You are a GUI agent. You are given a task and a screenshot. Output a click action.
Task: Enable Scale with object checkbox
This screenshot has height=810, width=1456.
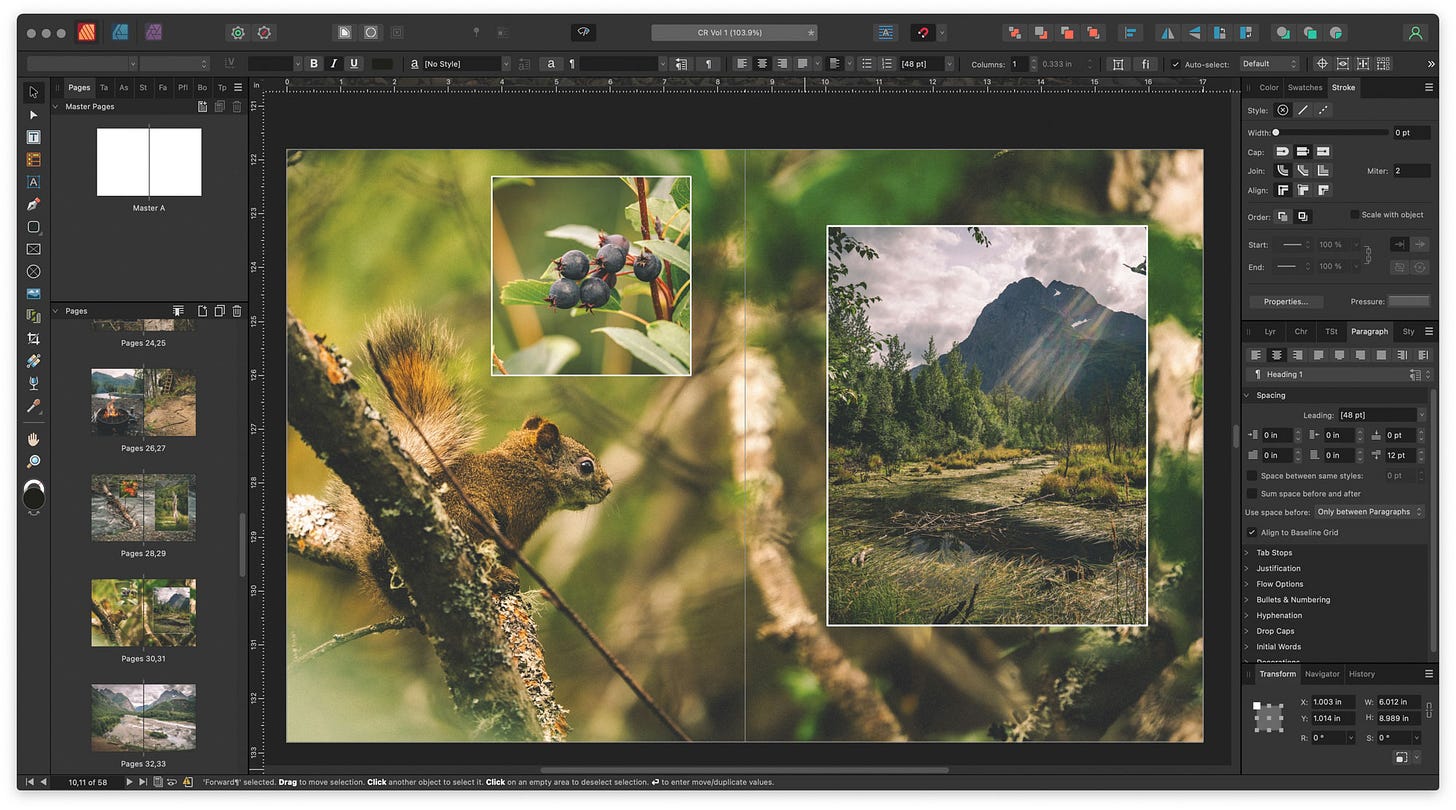(x=1354, y=214)
